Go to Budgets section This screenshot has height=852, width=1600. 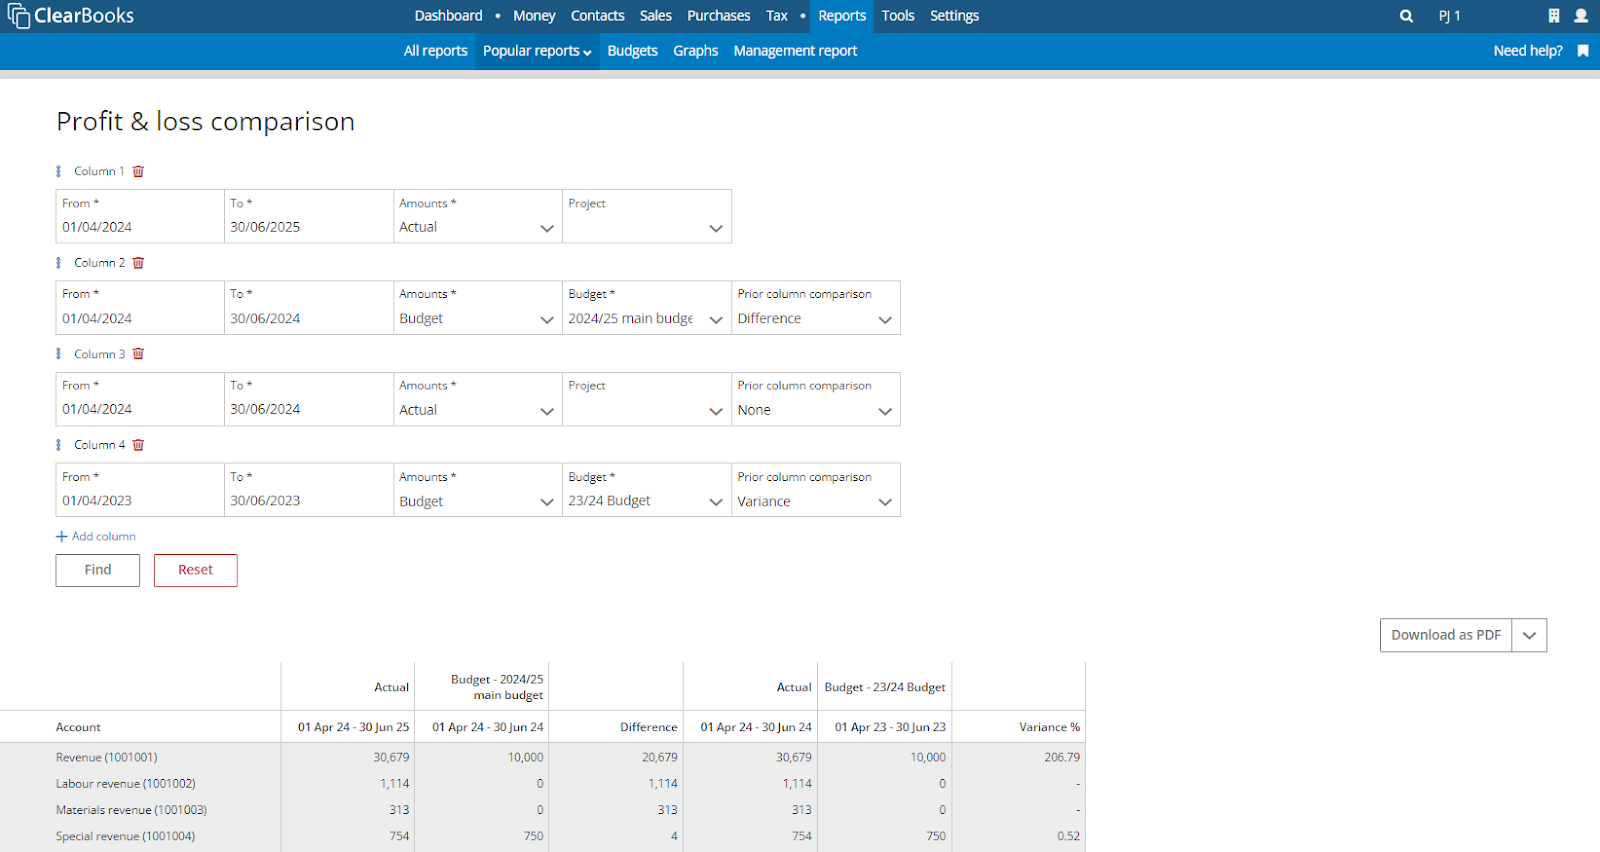(632, 51)
